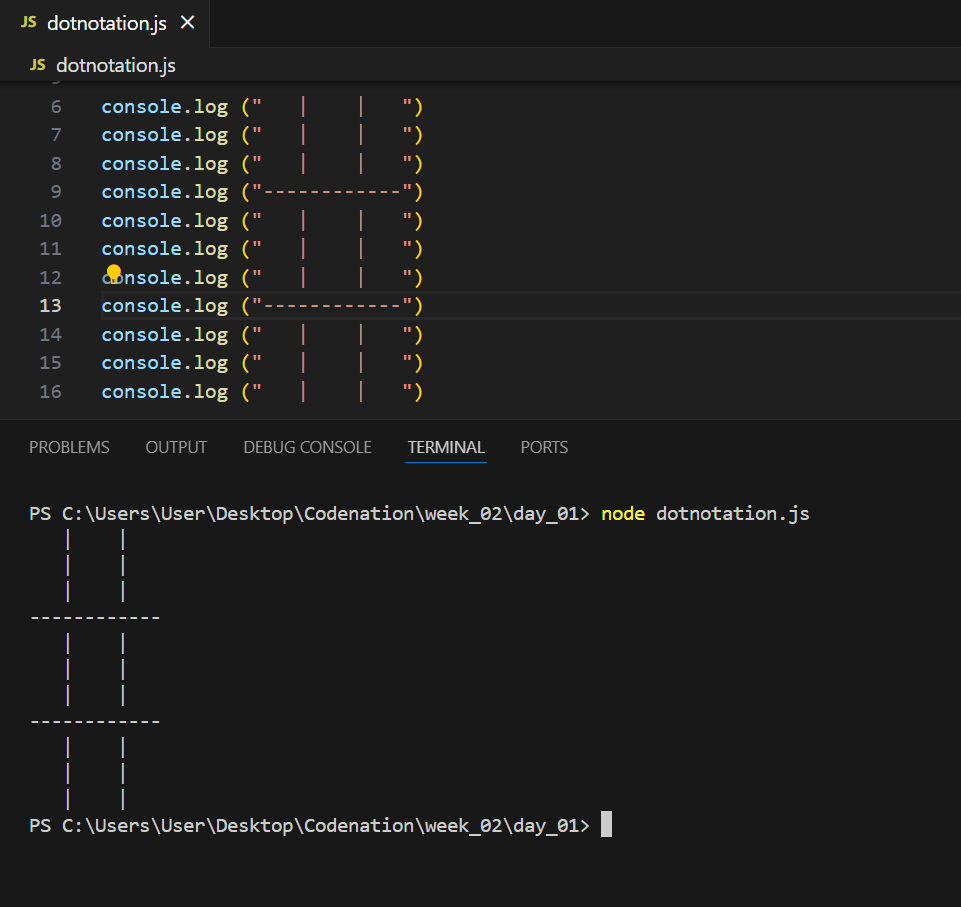Show the DEBUG CONSOLE tab

(x=308, y=447)
